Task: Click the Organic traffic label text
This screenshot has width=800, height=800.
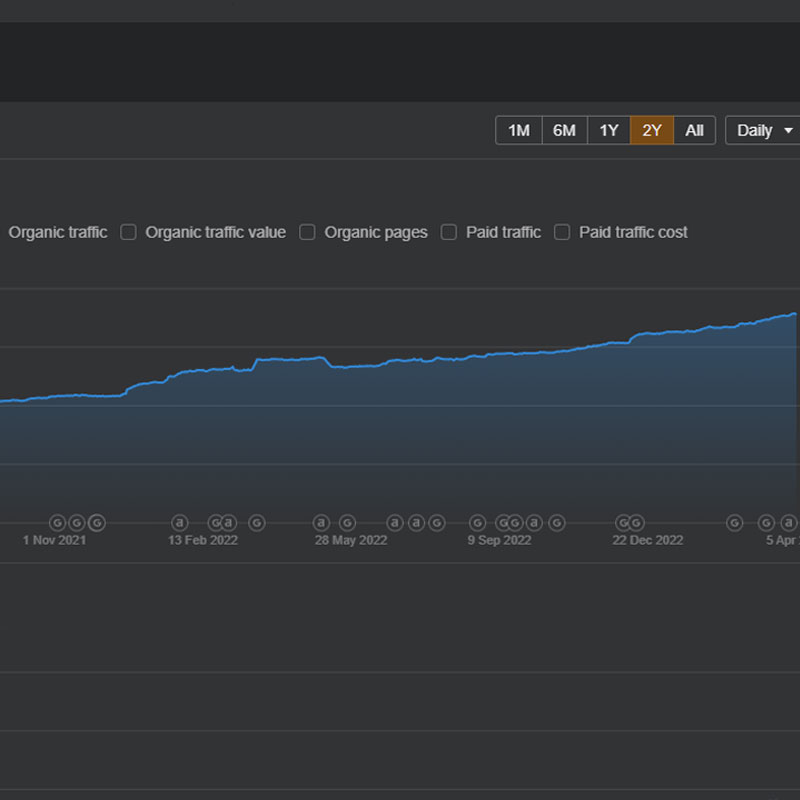Action: 58,233
